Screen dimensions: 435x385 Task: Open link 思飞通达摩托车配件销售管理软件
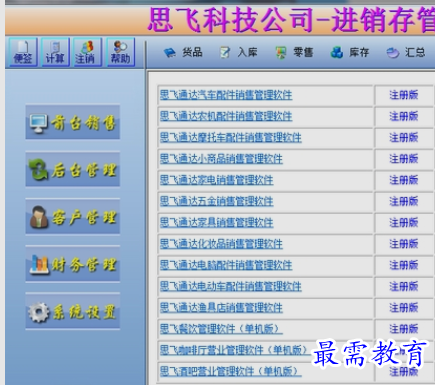231,138
